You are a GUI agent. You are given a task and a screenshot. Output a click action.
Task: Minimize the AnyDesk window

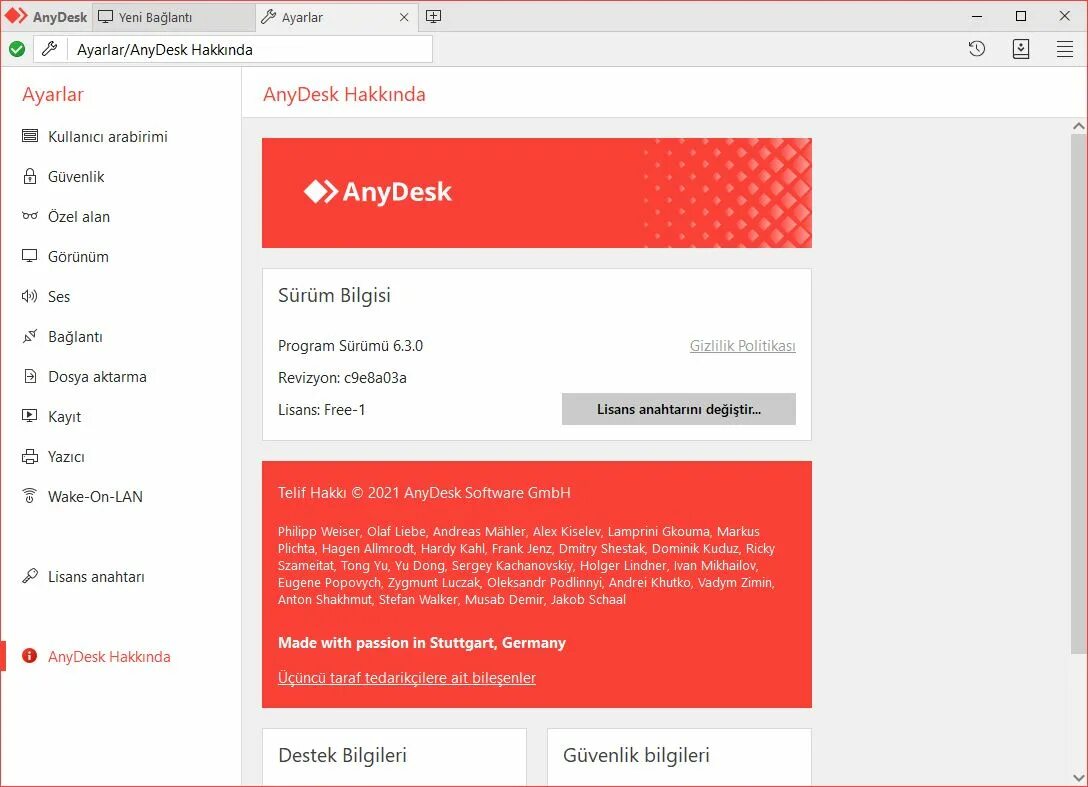tap(977, 17)
